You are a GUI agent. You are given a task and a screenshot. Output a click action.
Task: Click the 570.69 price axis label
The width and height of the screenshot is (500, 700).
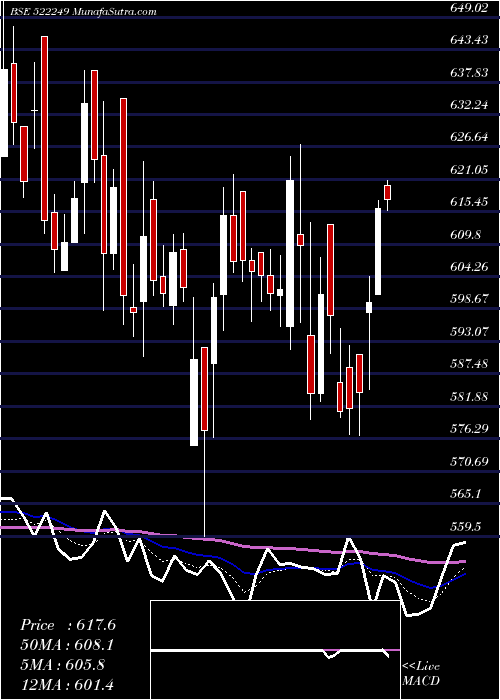pyautogui.click(x=469, y=461)
